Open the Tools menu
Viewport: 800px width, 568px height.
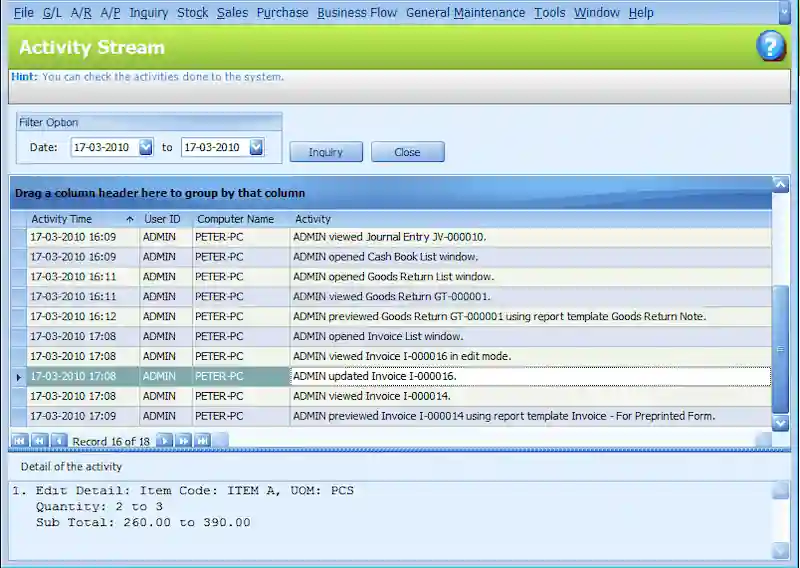click(549, 13)
